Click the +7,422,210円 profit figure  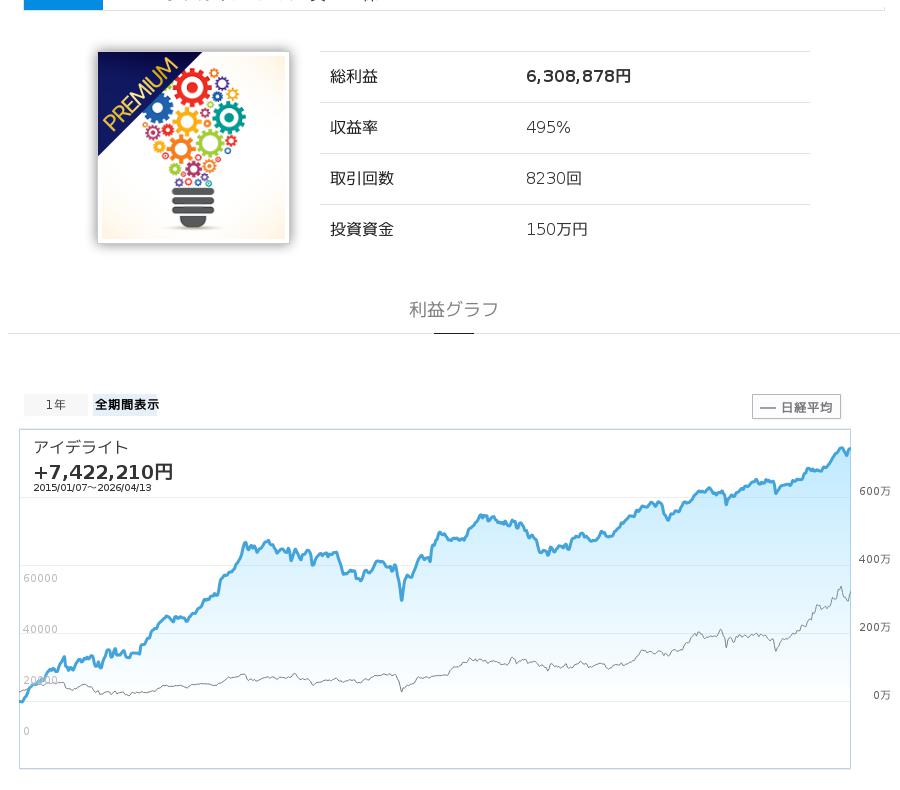(x=103, y=471)
